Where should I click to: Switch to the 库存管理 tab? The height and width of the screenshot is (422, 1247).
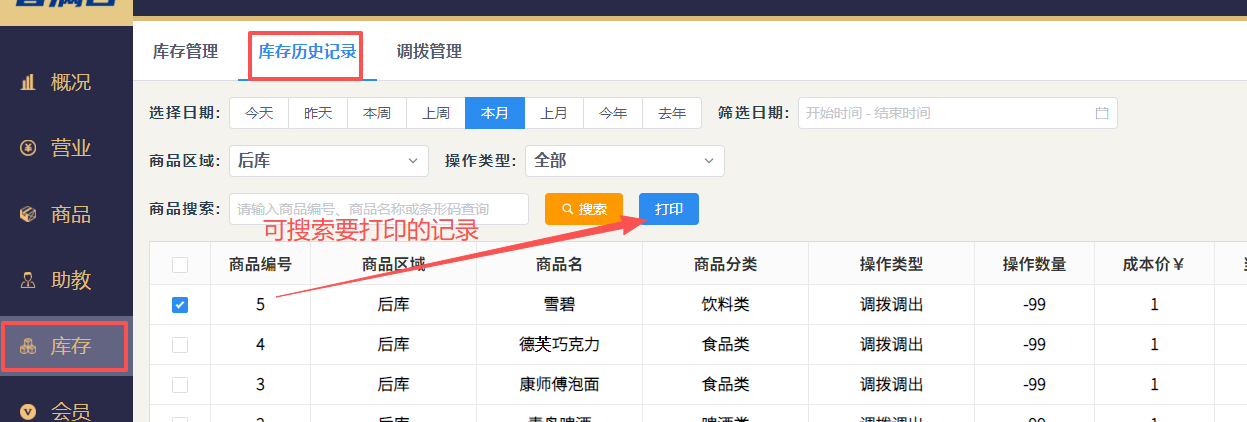pyautogui.click(x=185, y=51)
